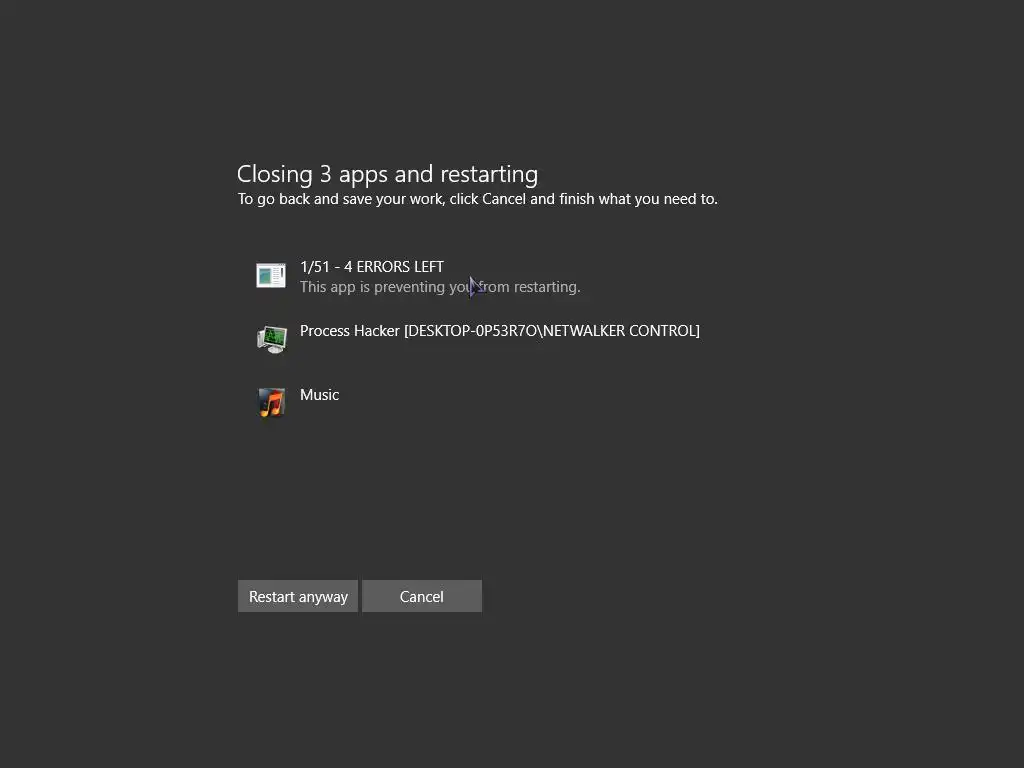Screen dimensions: 1024x768
Task: Click the '1/51' counter text
Action: coord(315,266)
